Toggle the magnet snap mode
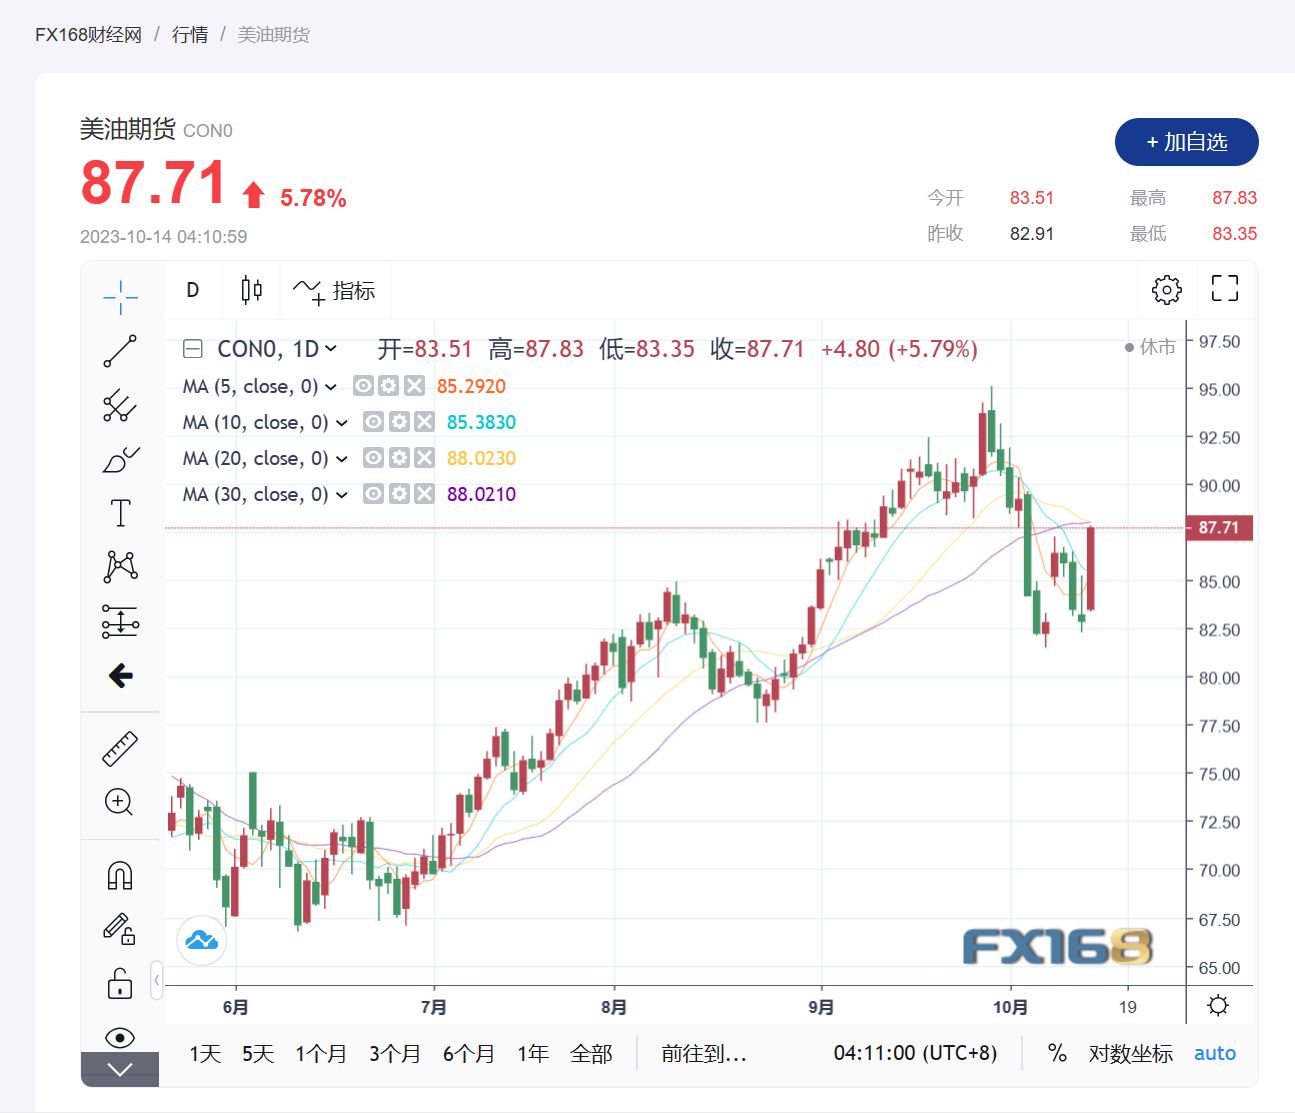Screen dimensions: 1295x1113 tap(120, 876)
